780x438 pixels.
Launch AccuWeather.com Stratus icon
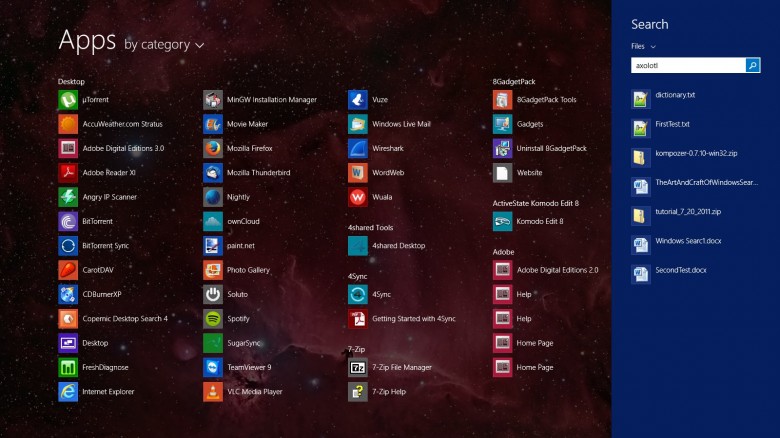click(x=68, y=124)
